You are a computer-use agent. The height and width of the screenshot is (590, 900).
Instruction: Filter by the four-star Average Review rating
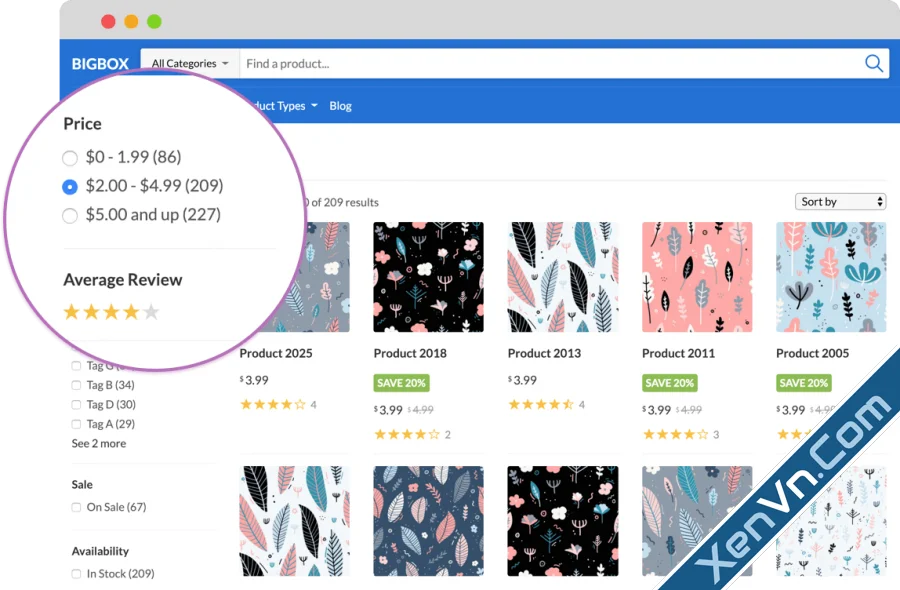111,312
